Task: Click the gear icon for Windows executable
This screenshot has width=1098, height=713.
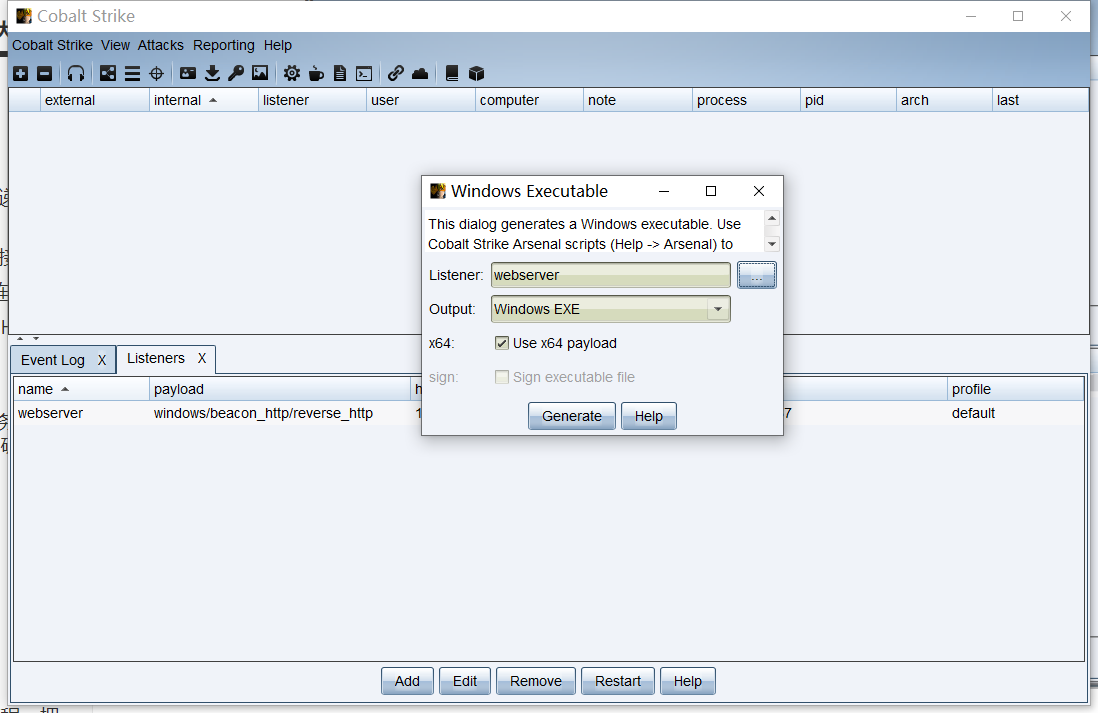Action: [291, 74]
